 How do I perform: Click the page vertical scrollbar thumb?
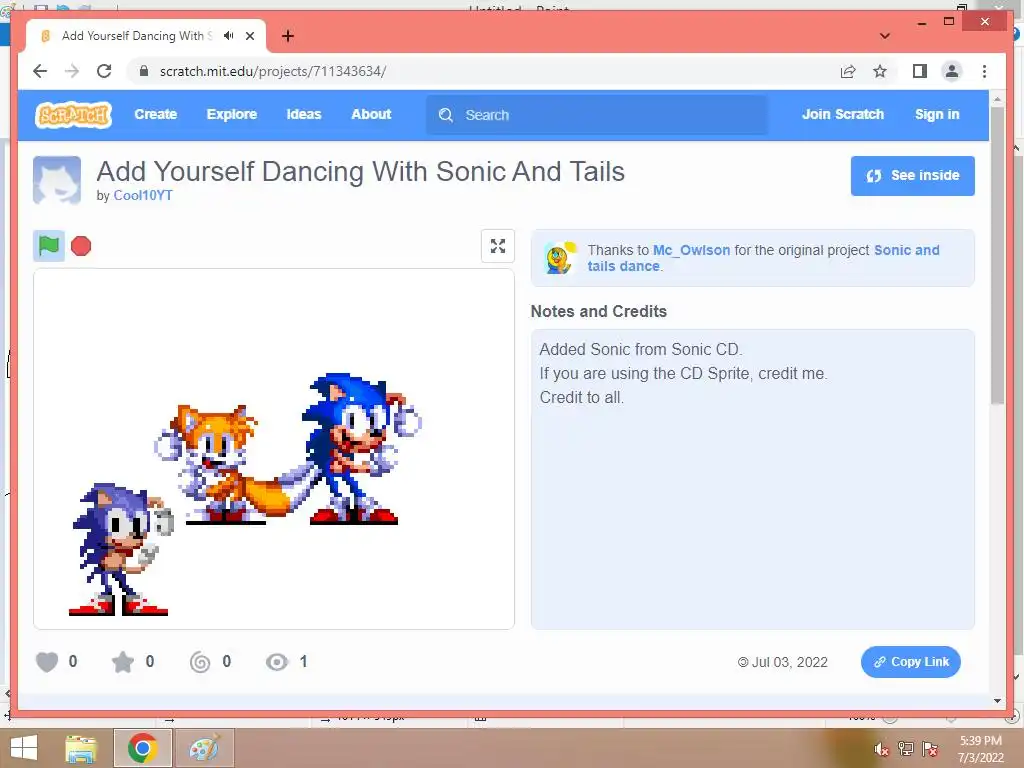[x=997, y=255]
